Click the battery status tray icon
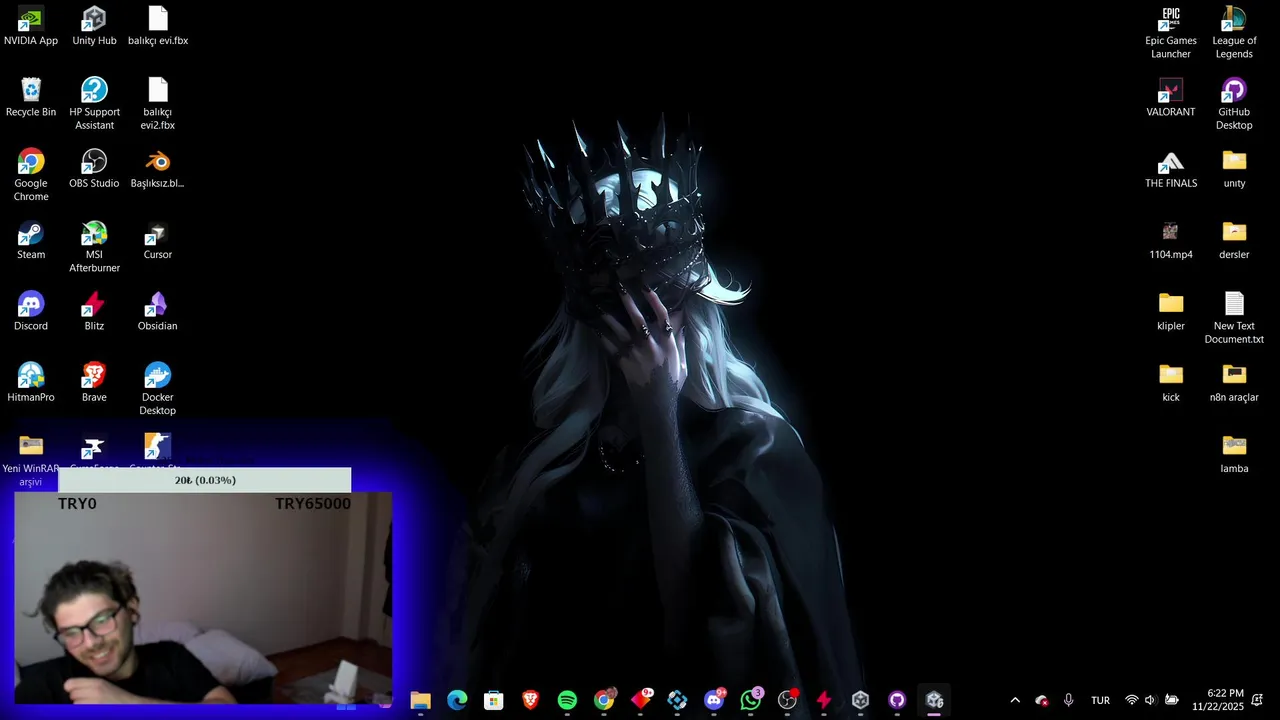Screen dimensions: 1280x720 coord(1171,700)
